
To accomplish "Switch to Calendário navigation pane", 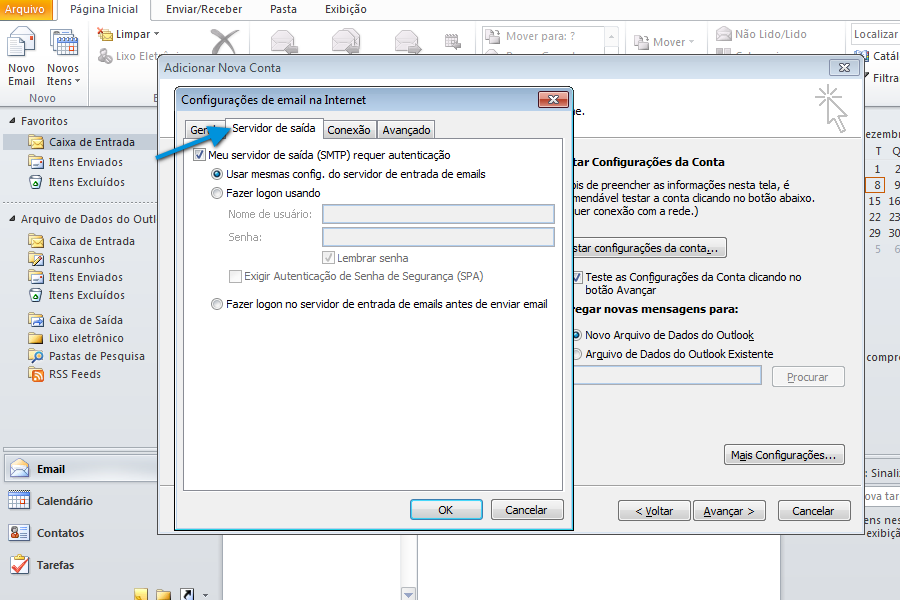I will [64, 501].
